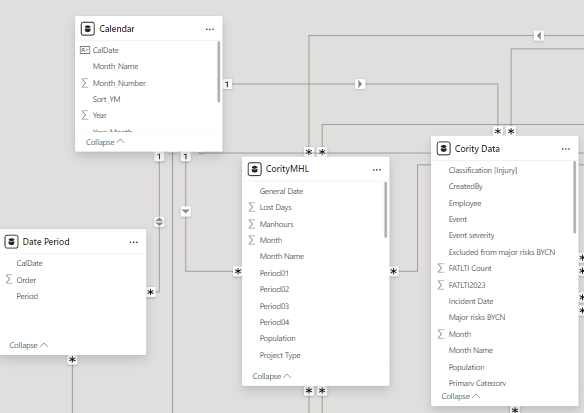Collapse the Date Period table

point(29,345)
